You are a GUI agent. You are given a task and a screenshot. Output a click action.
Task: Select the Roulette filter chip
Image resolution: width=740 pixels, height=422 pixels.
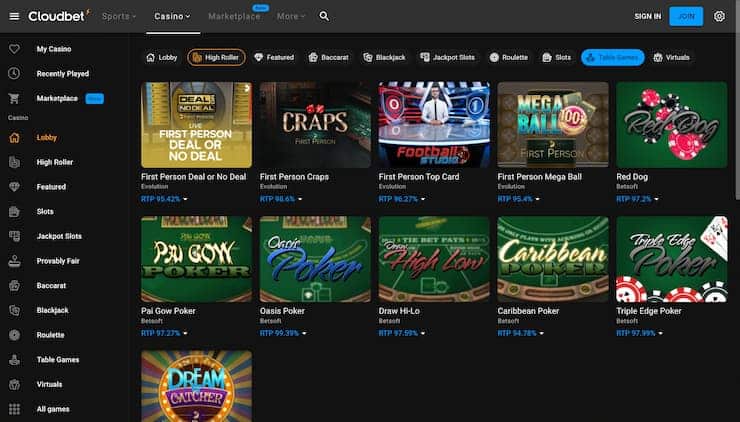pos(508,58)
